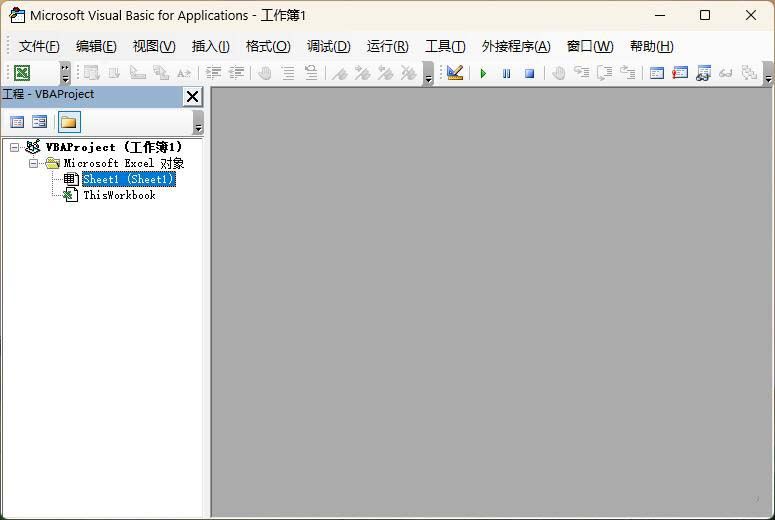Click List Constants toolbar icon

tap(115, 73)
